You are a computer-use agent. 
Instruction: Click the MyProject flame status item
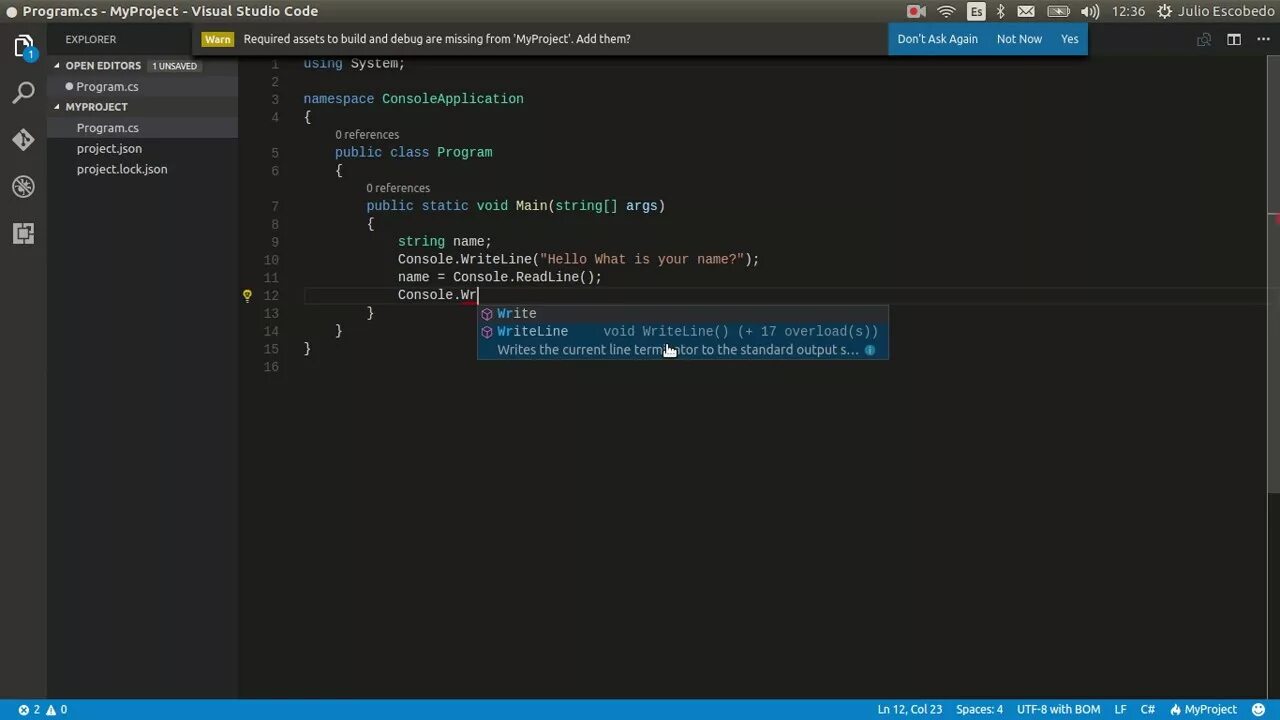[1203, 709]
